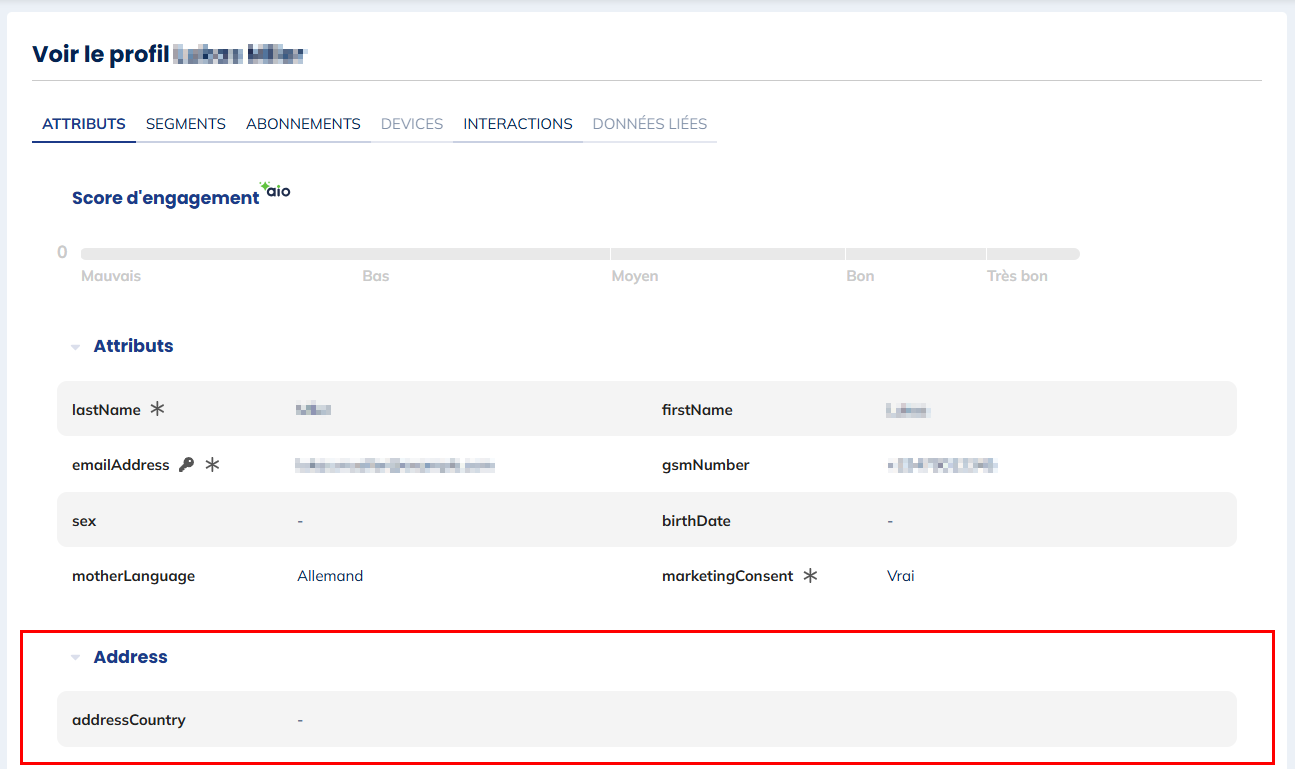Click the Très bon segment of the score bar
Viewport: 1295px width, 769px height.
(1032, 254)
